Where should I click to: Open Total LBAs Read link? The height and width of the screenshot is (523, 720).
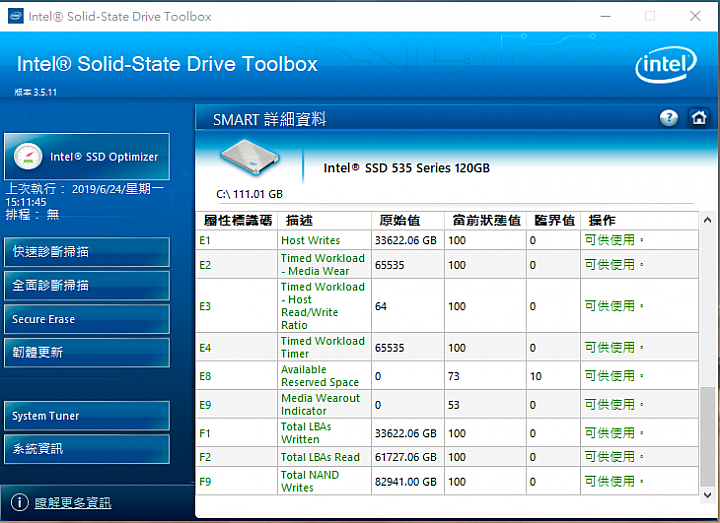[x=320, y=457]
